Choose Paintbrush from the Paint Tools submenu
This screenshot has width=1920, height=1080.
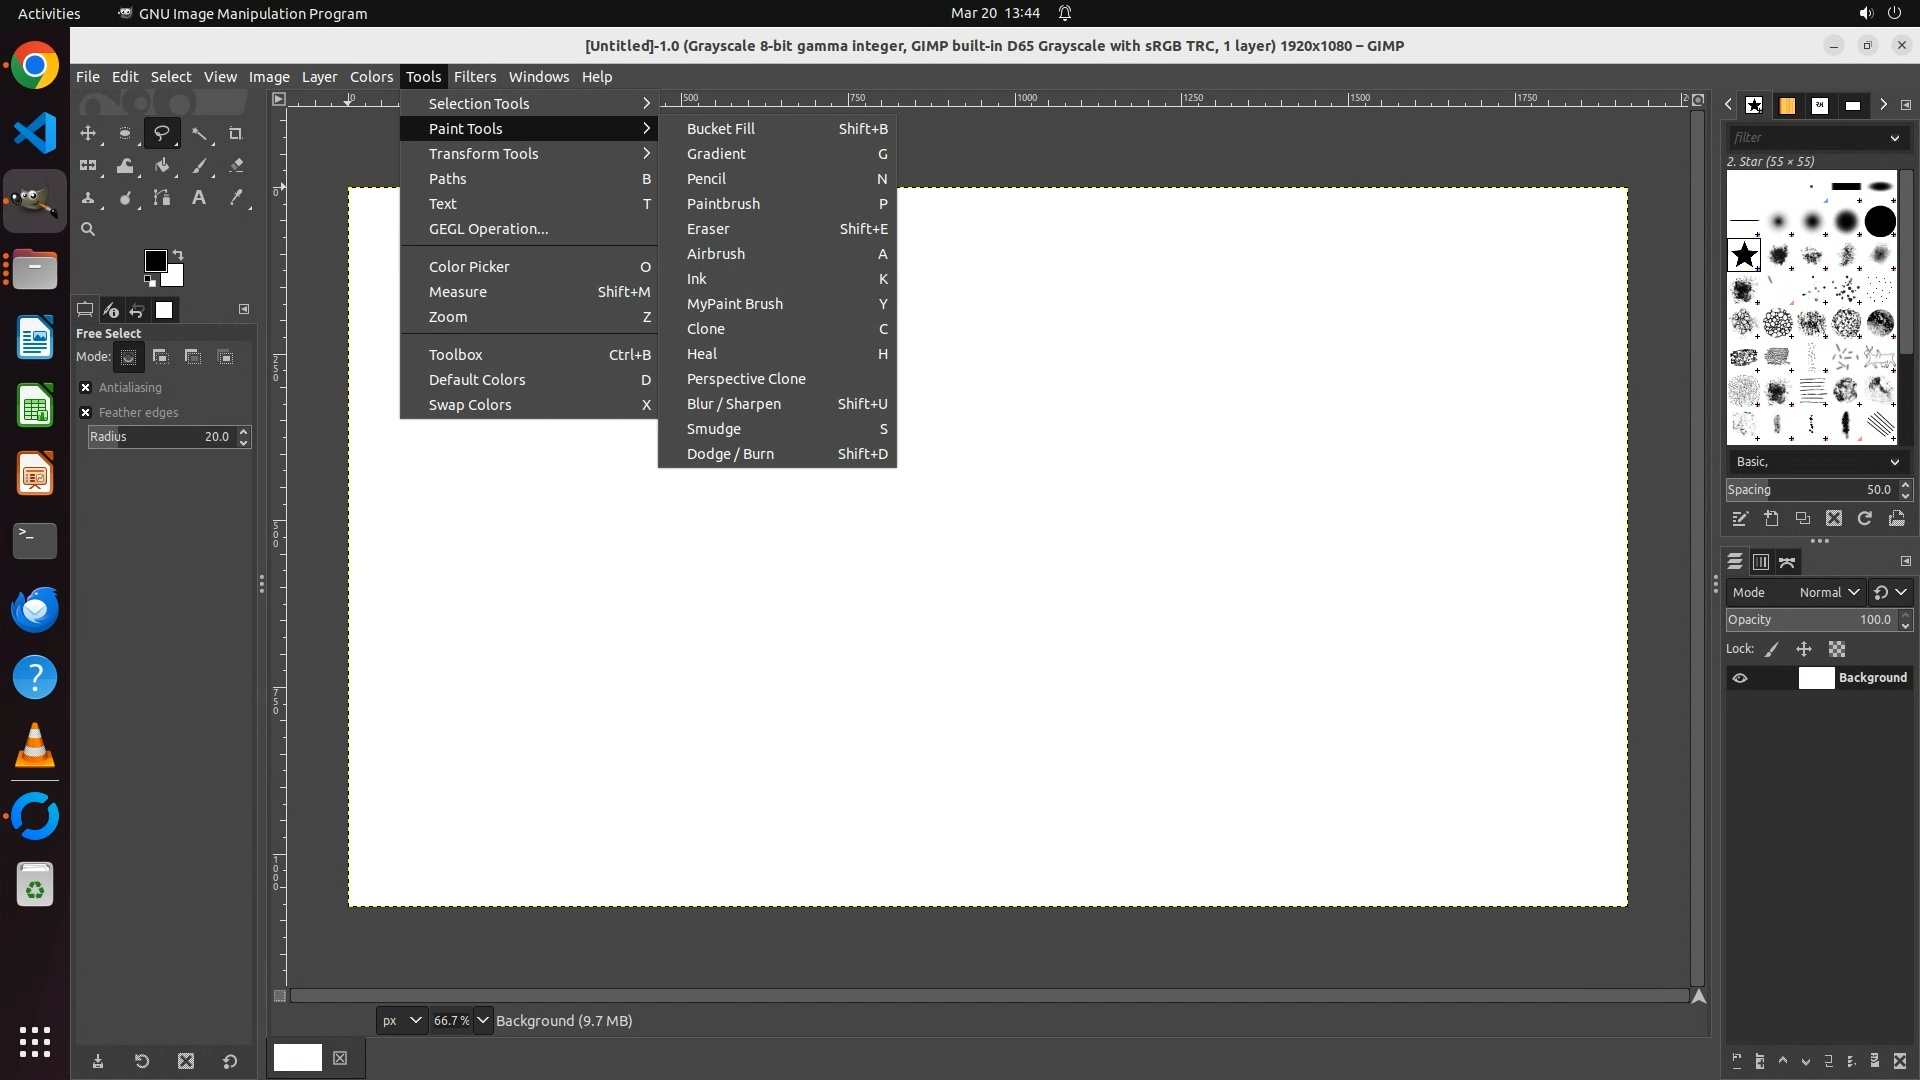coord(723,204)
